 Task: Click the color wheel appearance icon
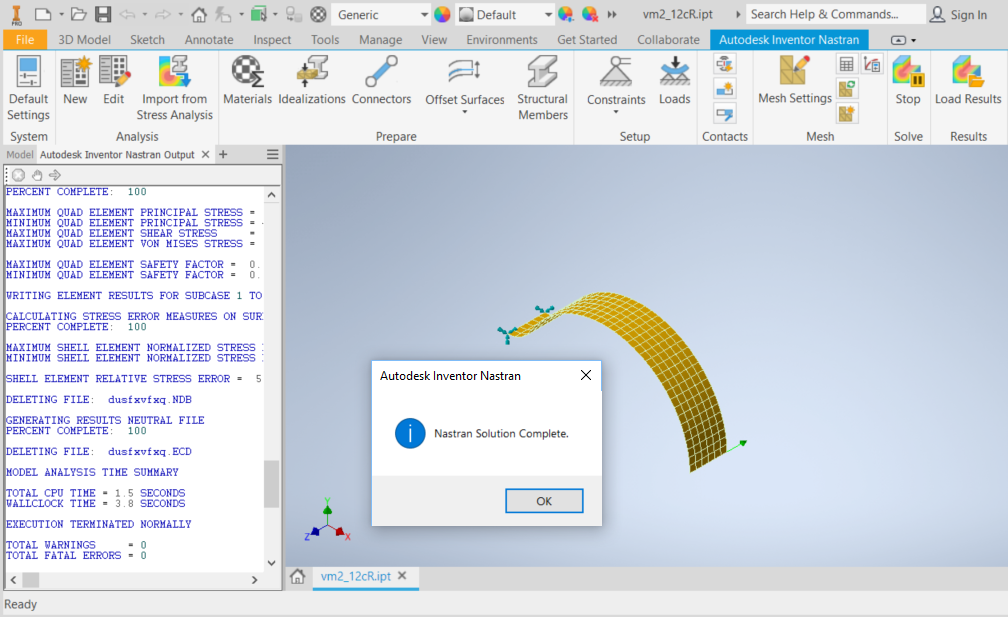pos(442,14)
